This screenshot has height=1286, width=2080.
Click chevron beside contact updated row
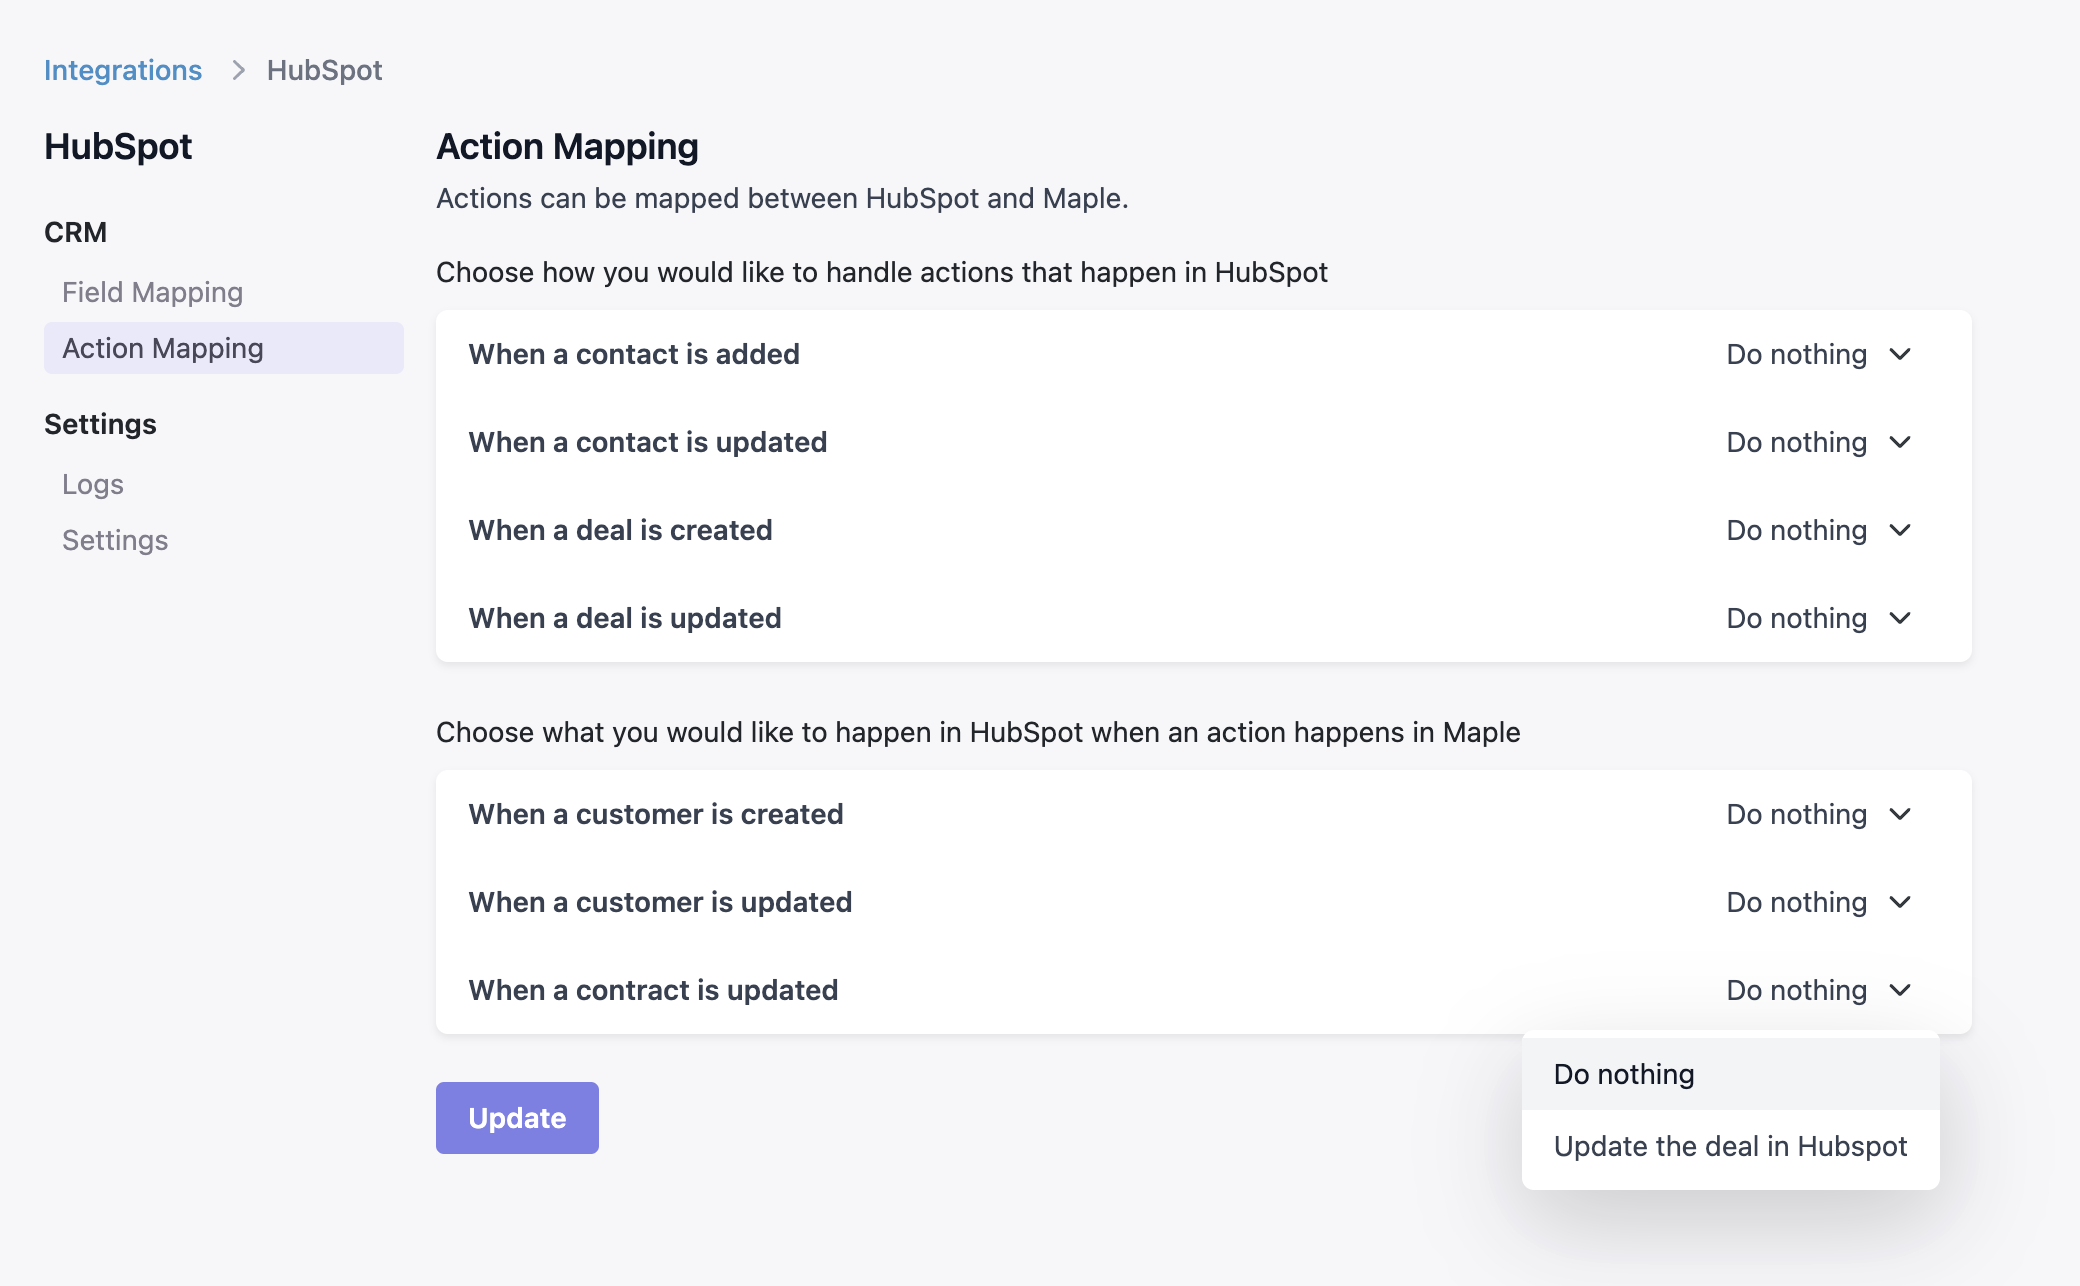1900,442
